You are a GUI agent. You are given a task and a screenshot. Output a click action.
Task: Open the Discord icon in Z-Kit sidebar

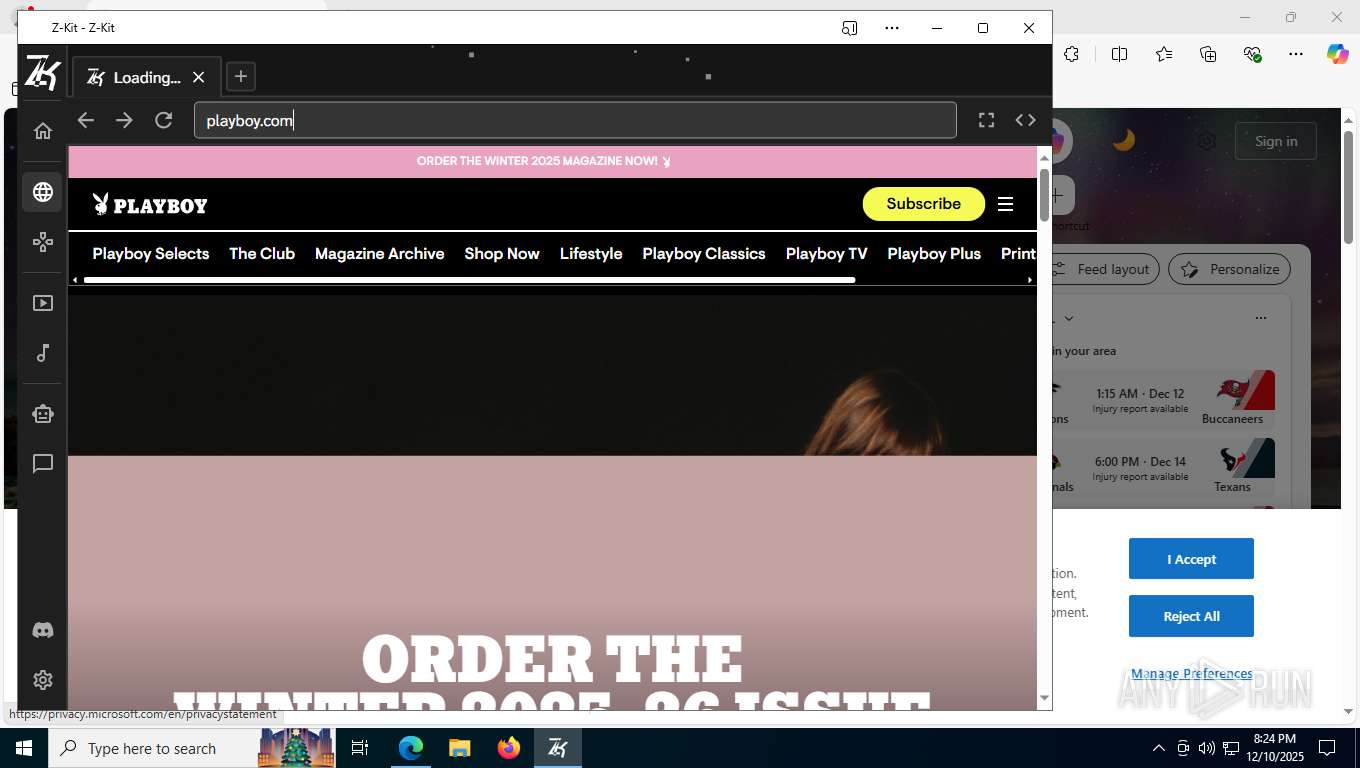point(42,630)
